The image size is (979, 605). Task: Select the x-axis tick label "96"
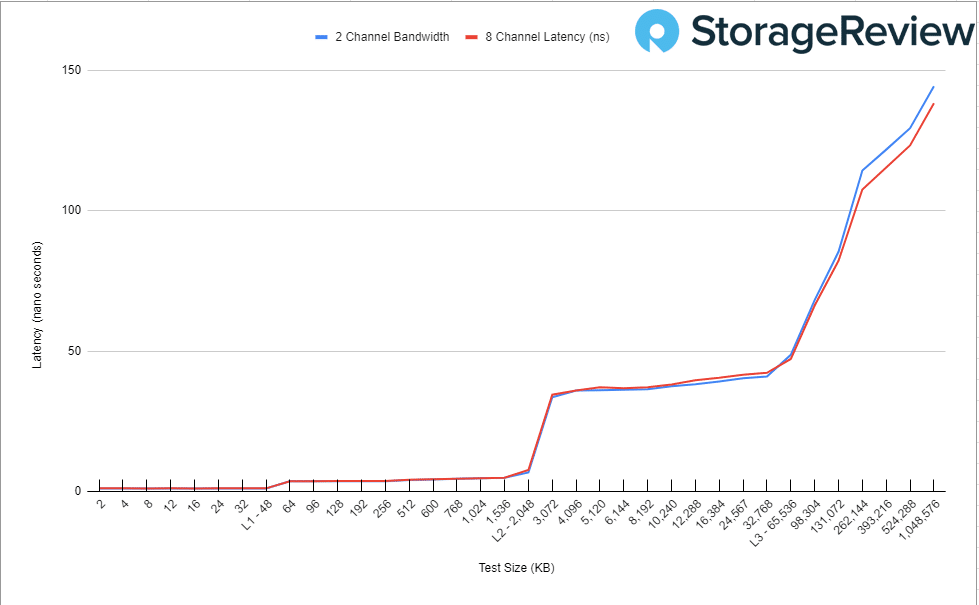tap(313, 506)
